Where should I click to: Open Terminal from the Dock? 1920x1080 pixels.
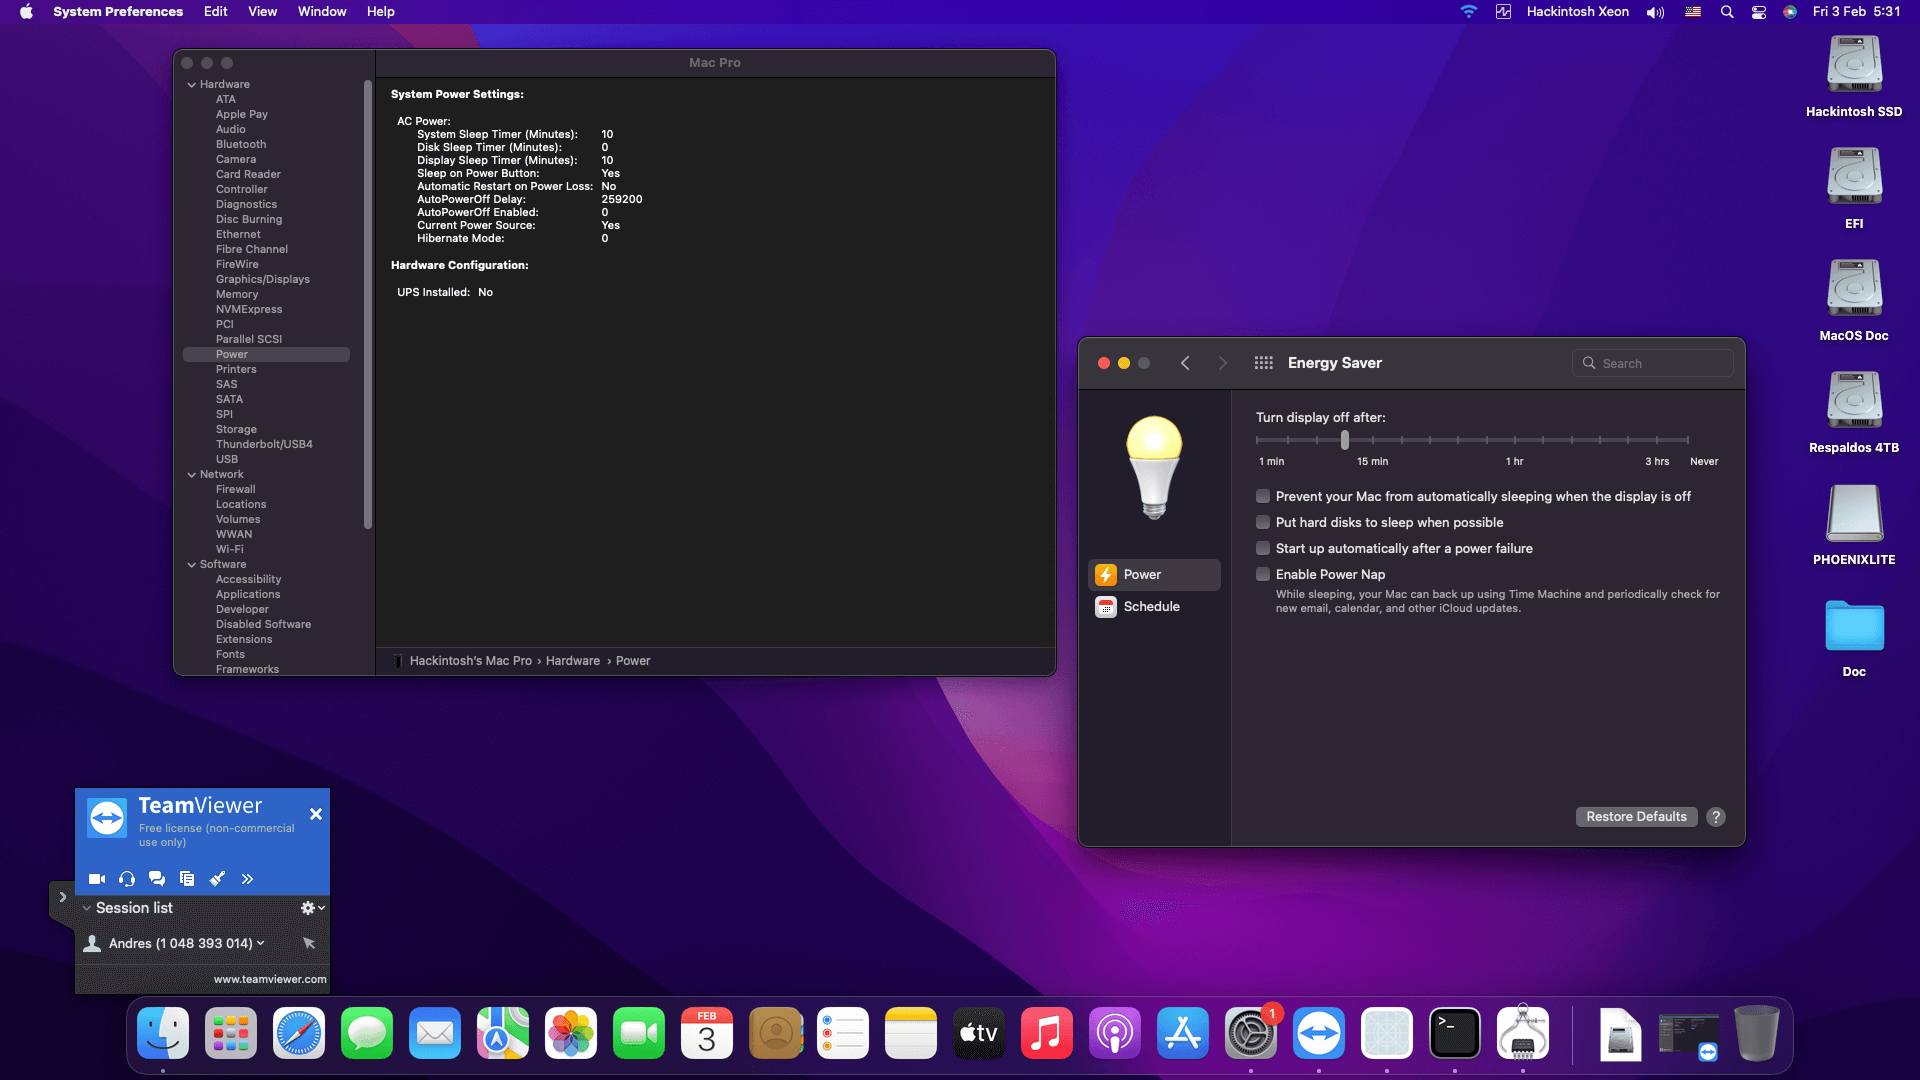pos(1455,1033)
